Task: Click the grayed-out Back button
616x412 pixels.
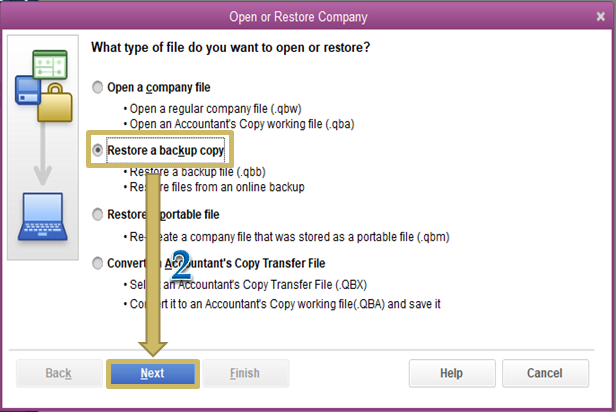Action: tap(58, 373)
